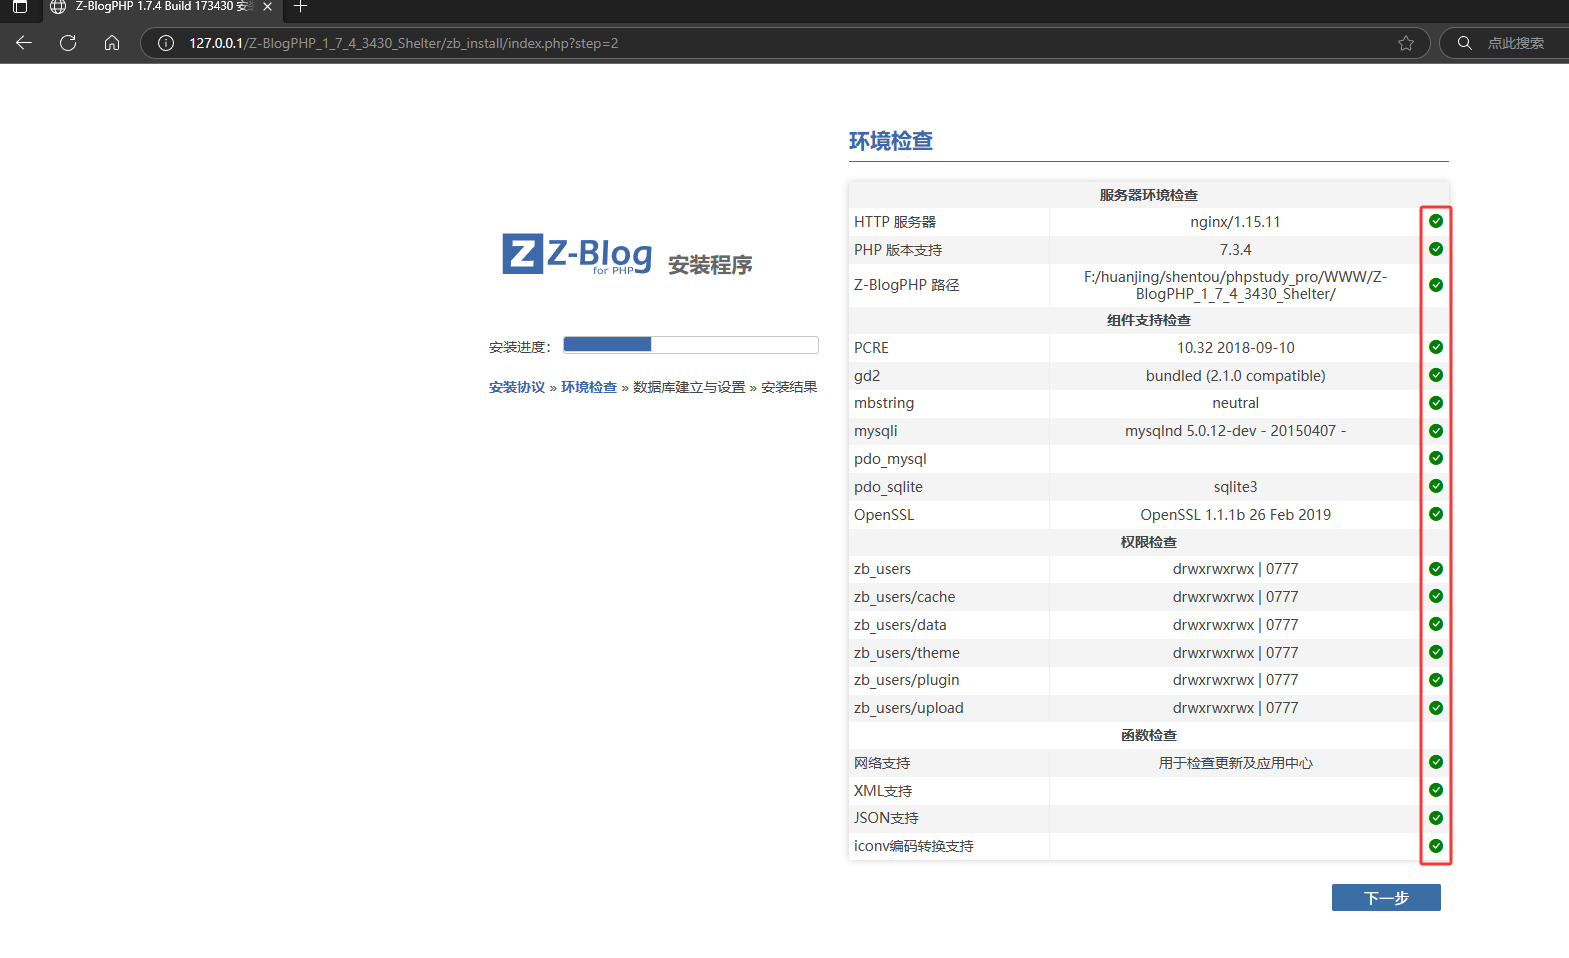Click the green check for OpenSSL

(x=1436, y=514)
